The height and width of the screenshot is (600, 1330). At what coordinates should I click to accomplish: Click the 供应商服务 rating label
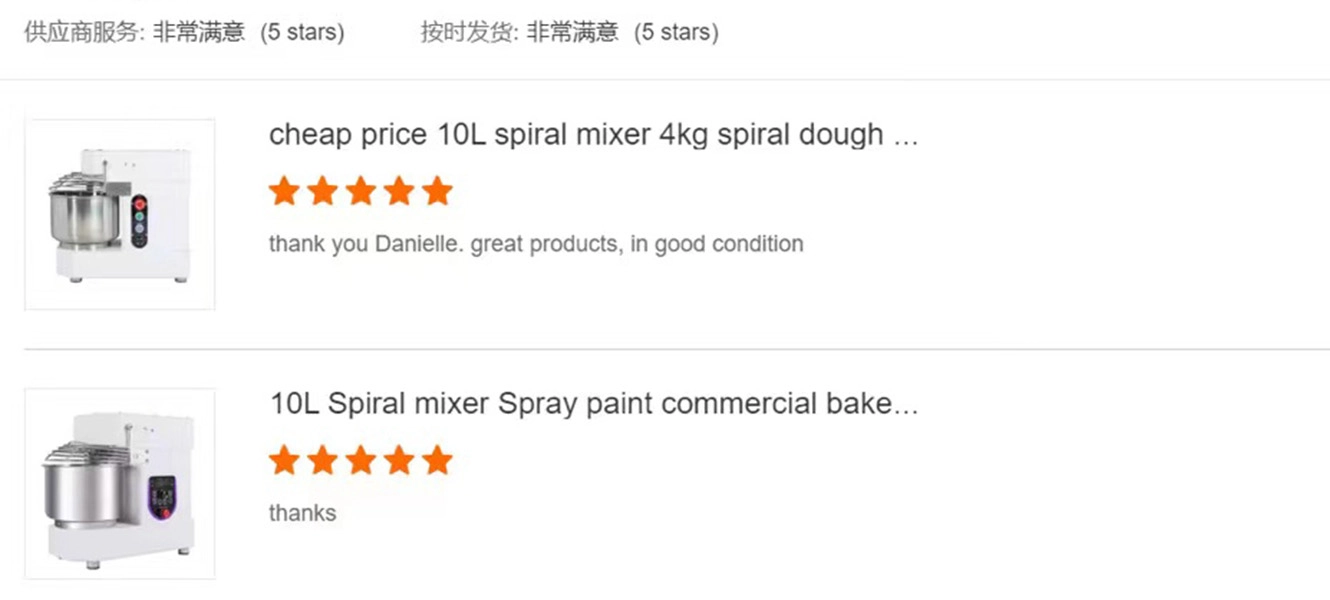click(85, 32)
